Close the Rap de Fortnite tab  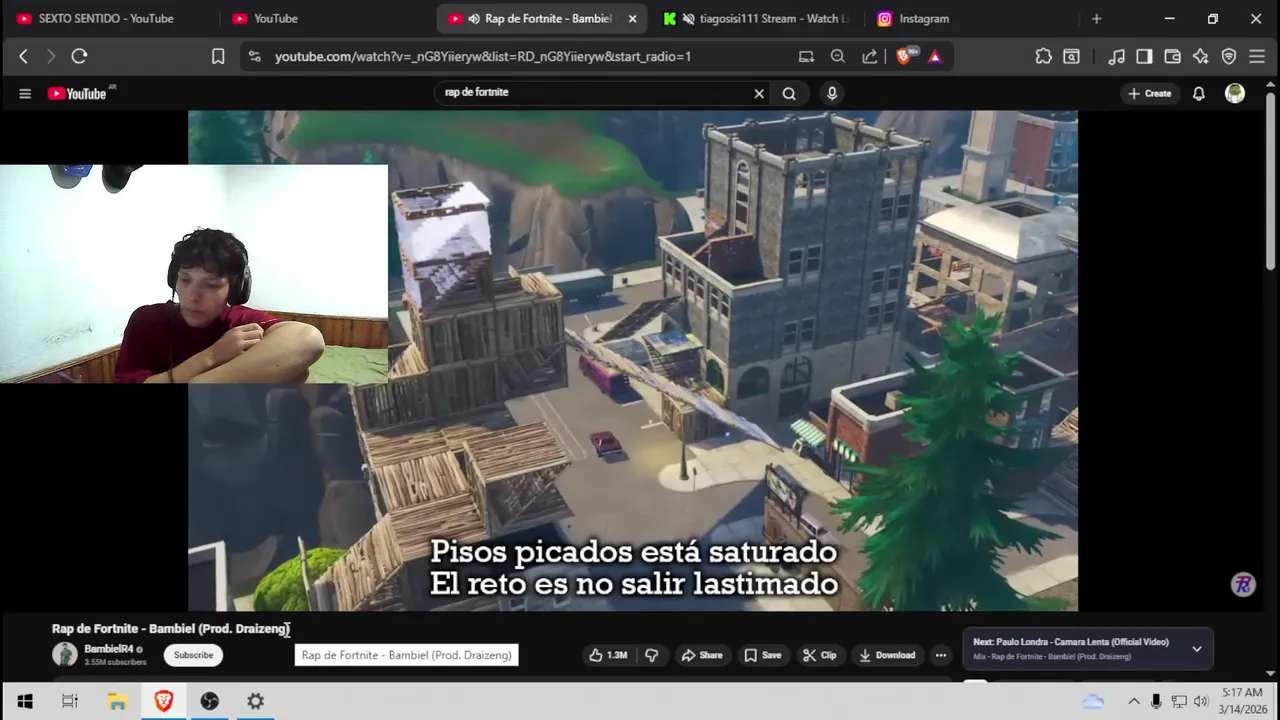click(x=632, y=18)
